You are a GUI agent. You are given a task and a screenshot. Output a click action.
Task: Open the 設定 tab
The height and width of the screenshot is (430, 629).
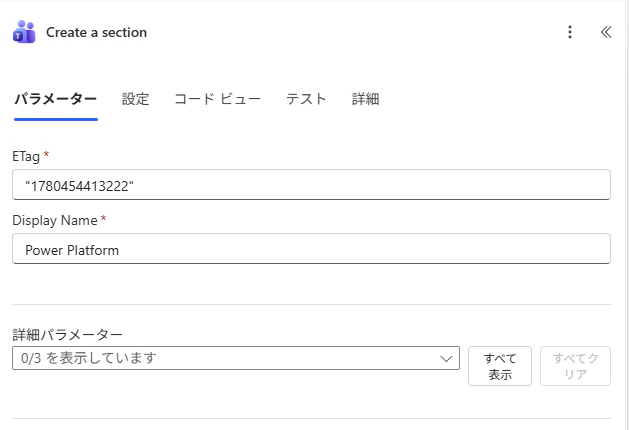(x=136, y=99)
